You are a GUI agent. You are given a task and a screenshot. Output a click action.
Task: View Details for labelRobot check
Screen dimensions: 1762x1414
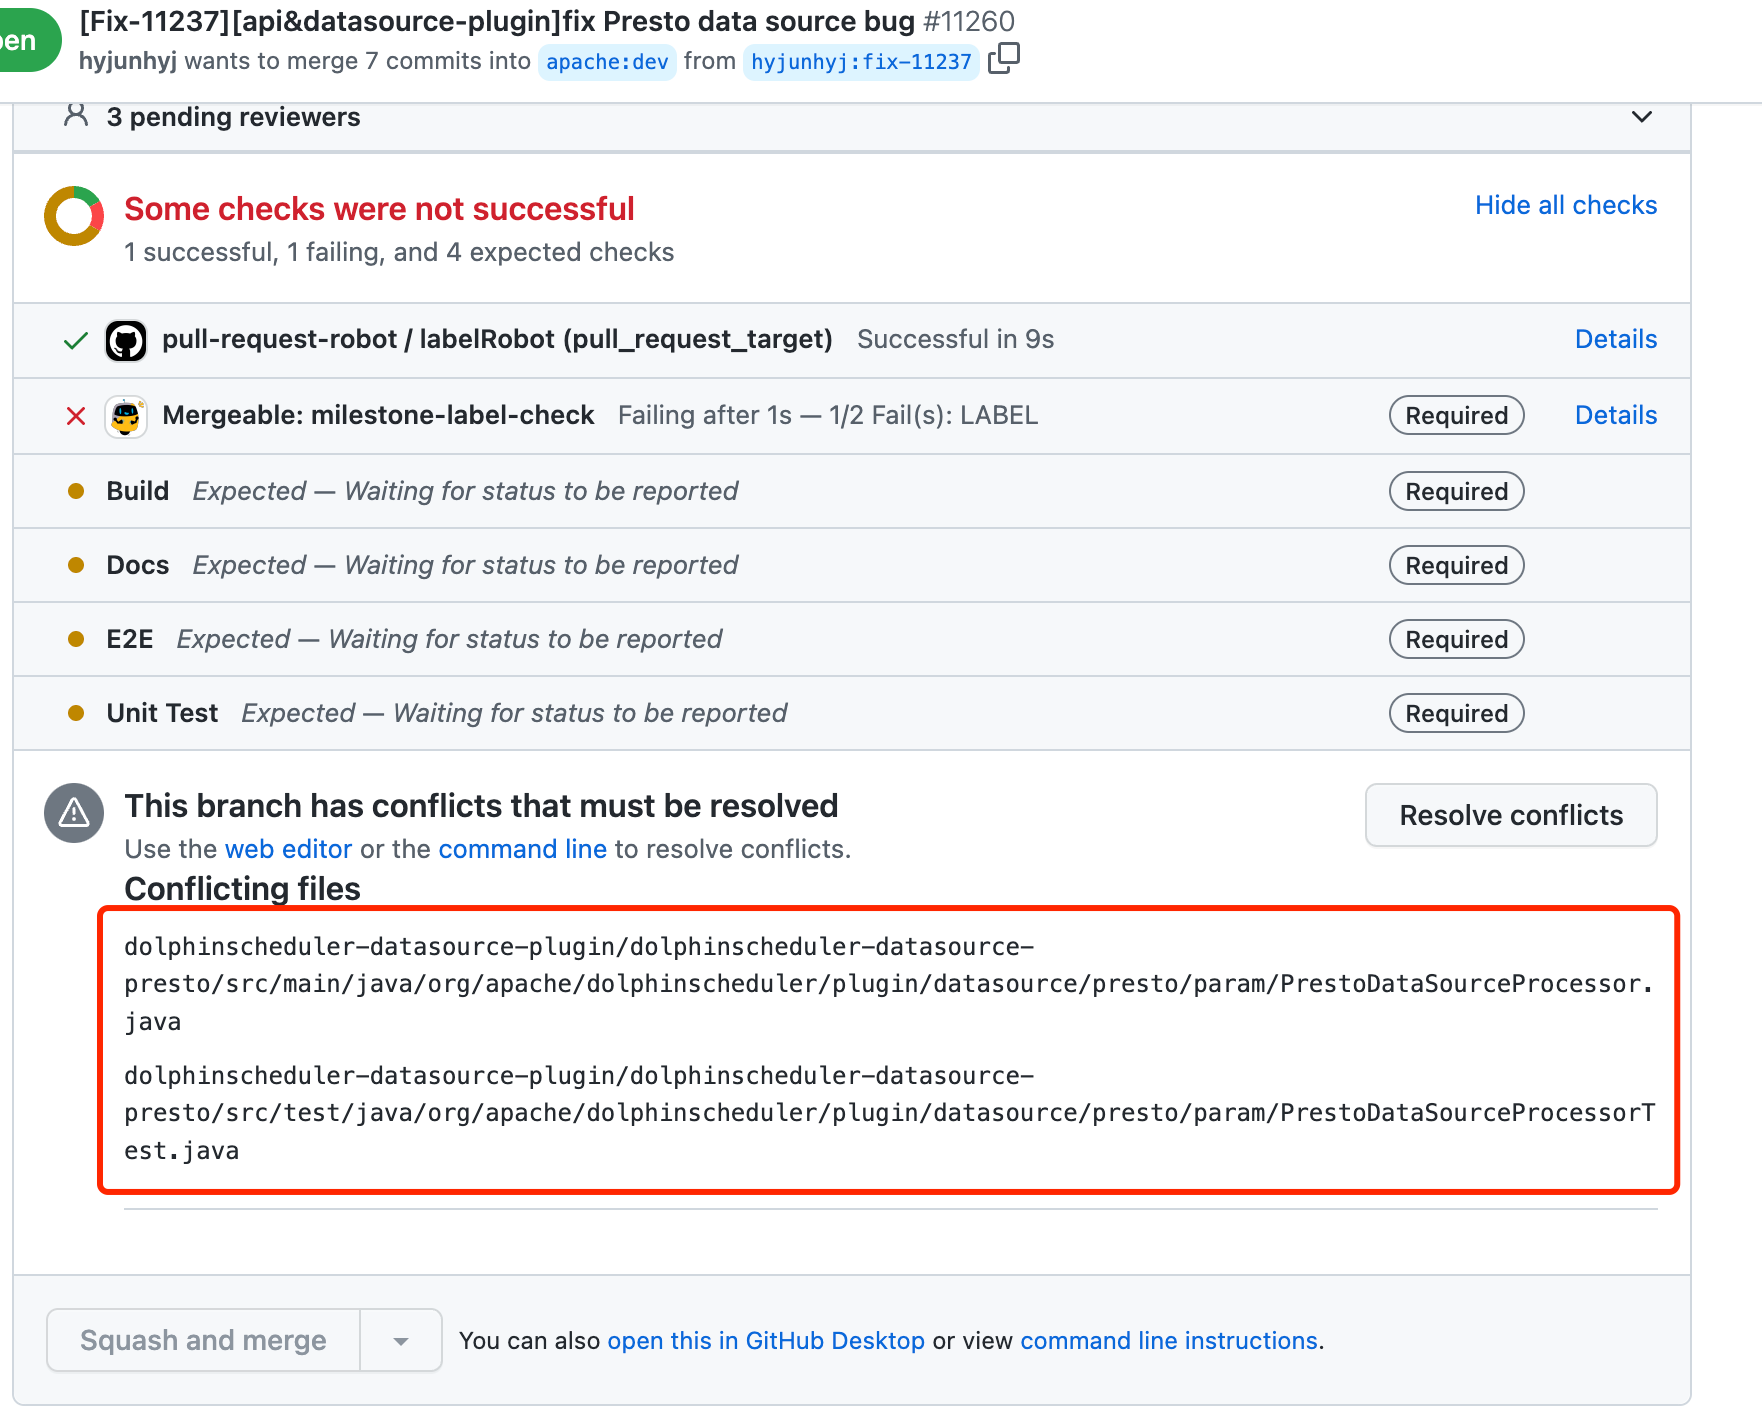[1615, 339]
